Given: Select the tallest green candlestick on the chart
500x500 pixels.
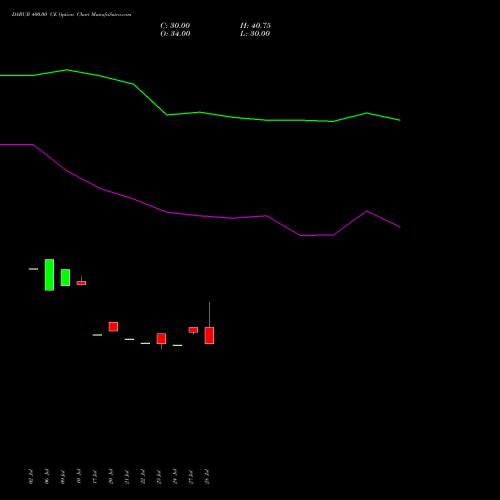Looking at the screenshot, I should [49, 275].
